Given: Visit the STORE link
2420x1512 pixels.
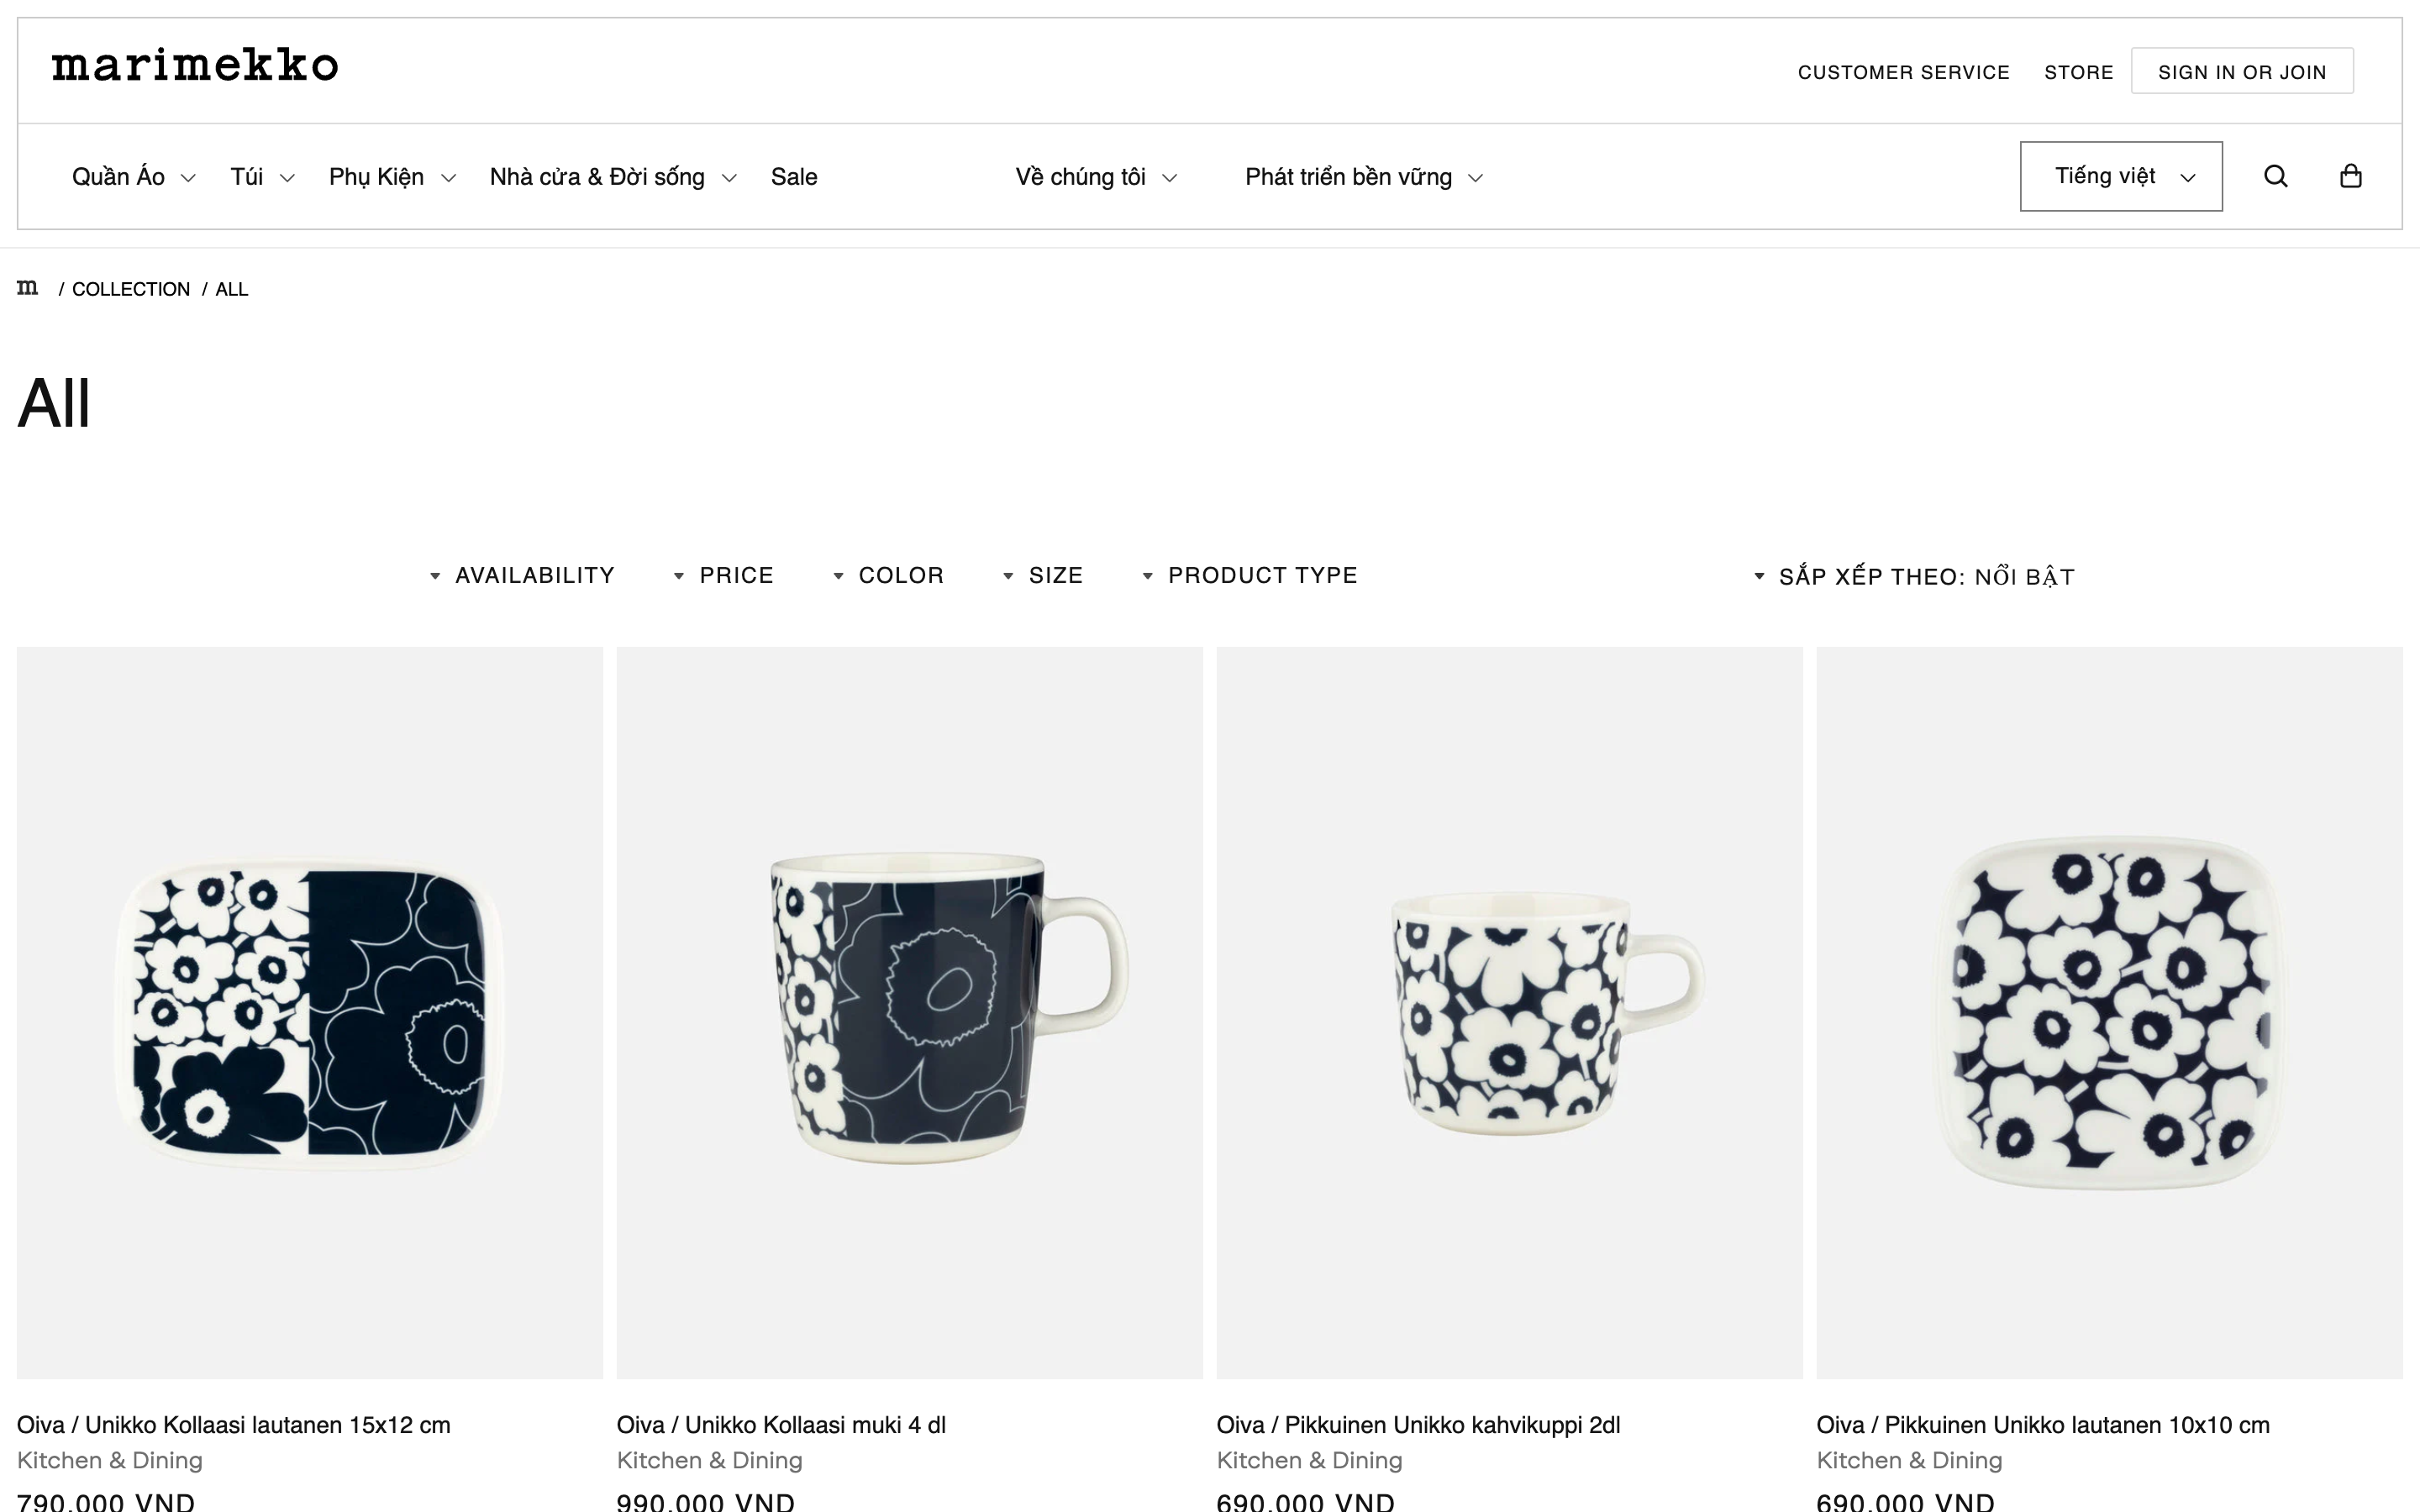Looking at the screenshot, I should click(2079, 71).
